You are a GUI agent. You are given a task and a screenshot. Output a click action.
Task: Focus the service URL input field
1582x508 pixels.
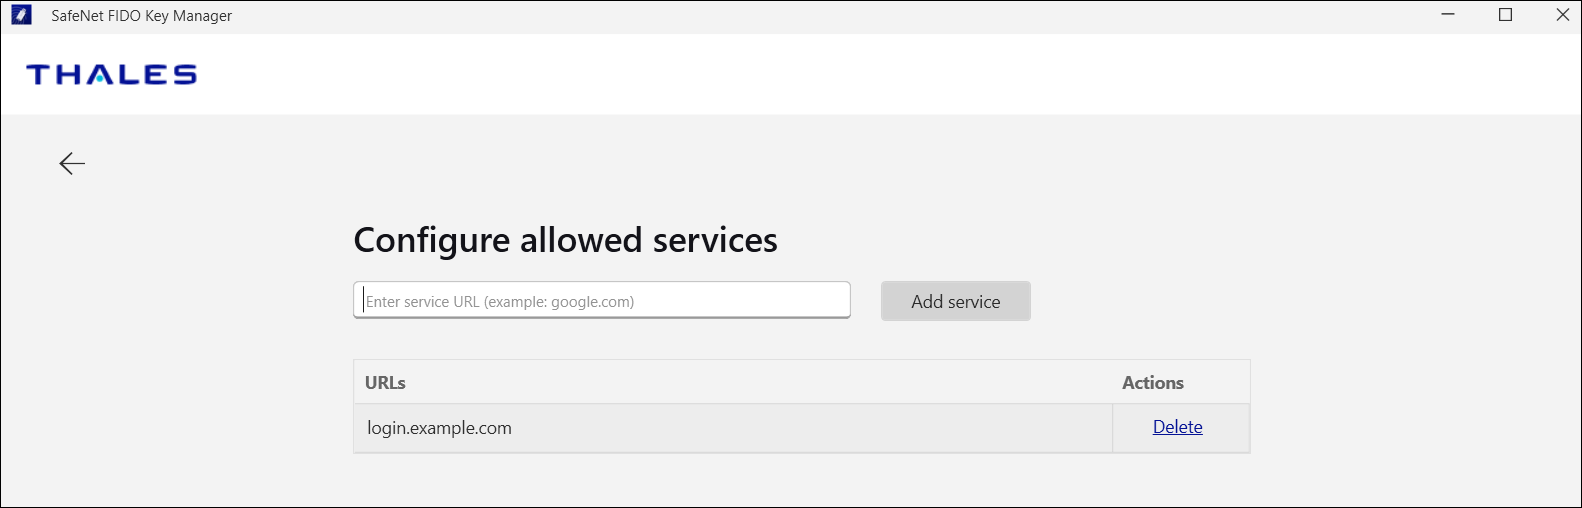click(x=601, y=301)
